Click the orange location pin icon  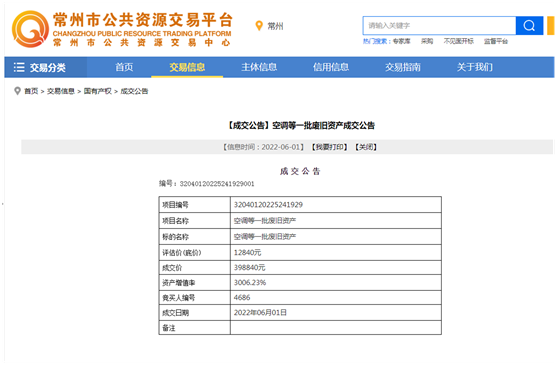(259, 26)
